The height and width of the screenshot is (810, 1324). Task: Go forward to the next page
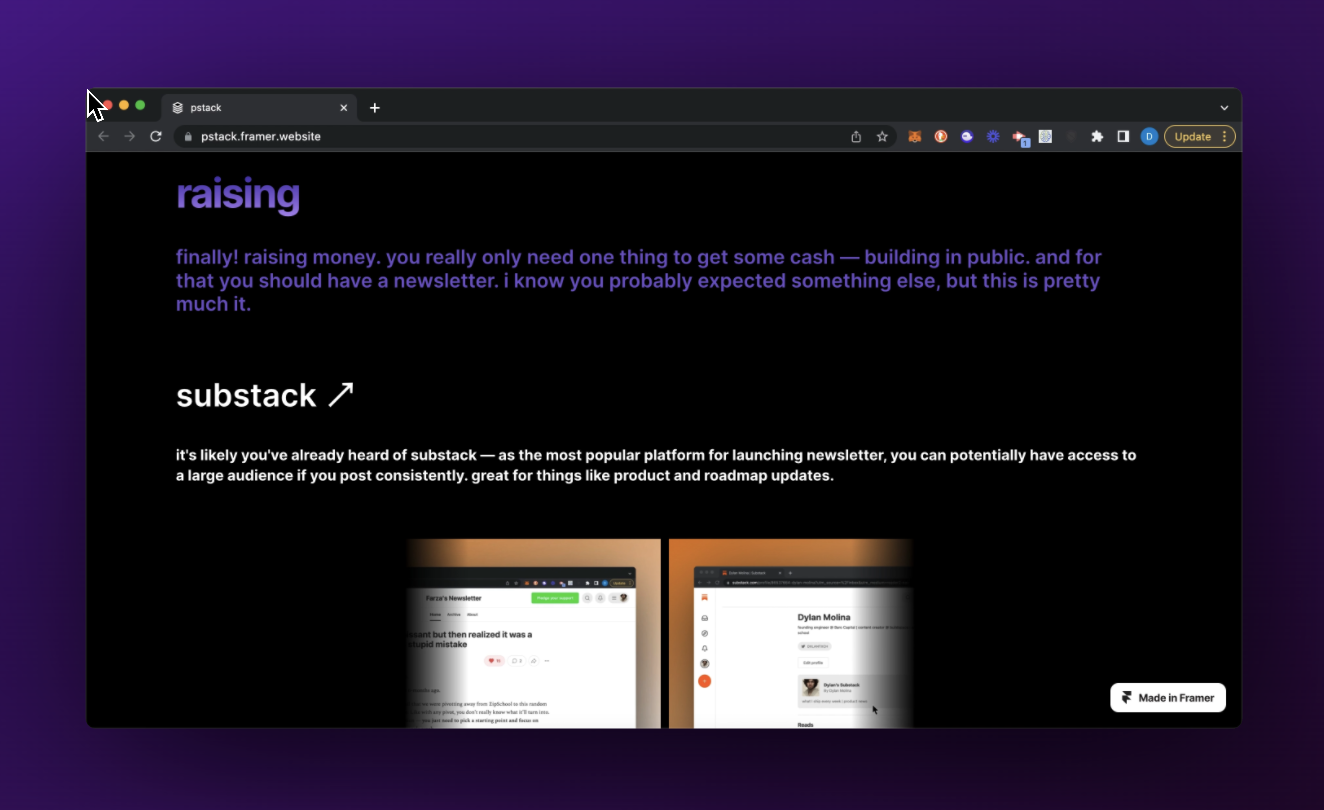(129, 136)
